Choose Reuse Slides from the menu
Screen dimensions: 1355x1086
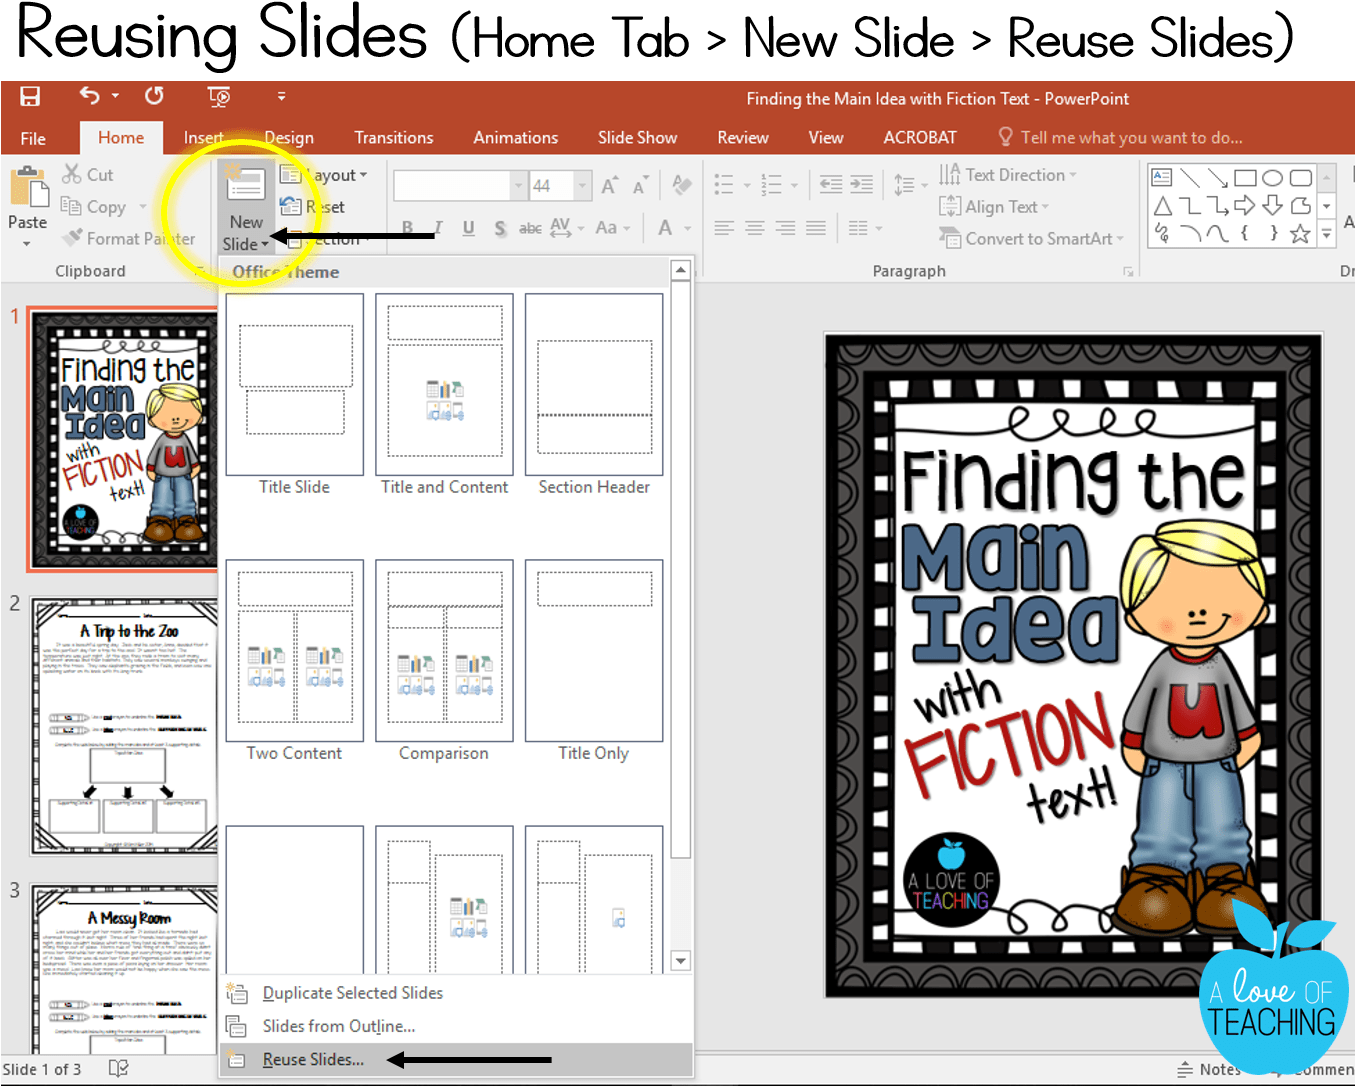click(x=313, y=1059)
